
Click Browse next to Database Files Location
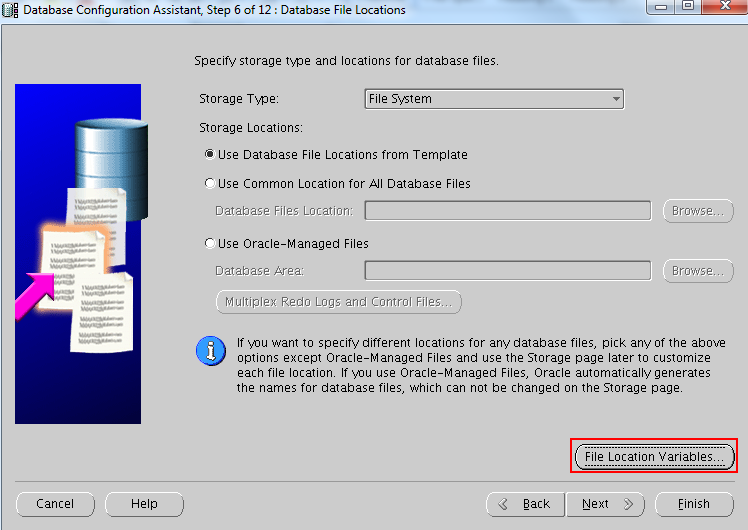[698, 210]
